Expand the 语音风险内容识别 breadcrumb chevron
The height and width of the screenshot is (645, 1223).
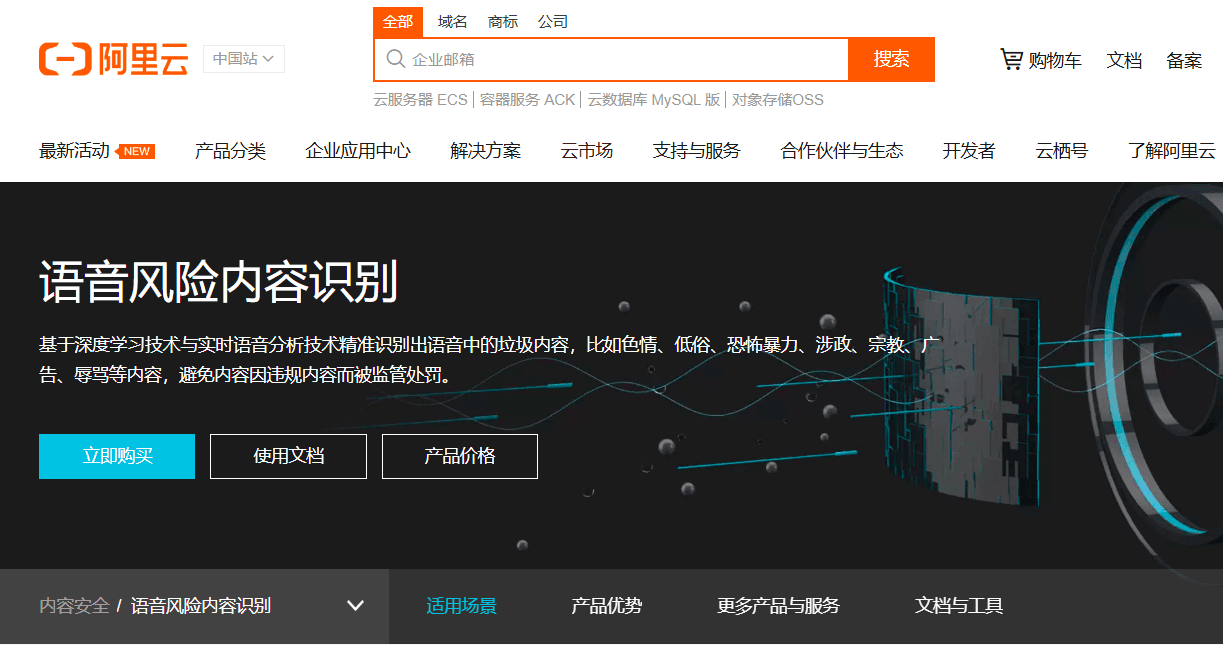tap(355, 606)
